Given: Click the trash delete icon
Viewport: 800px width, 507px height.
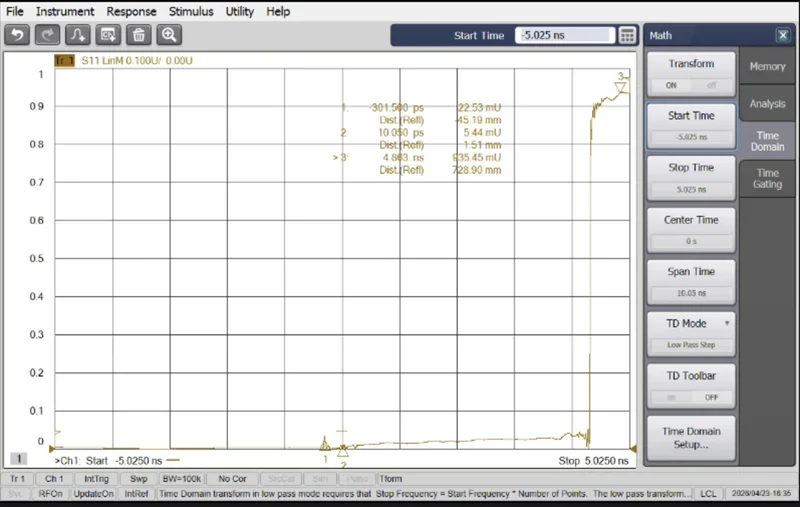Looking at the screenshot, I should pyautogui.click(x=138, y=35).
